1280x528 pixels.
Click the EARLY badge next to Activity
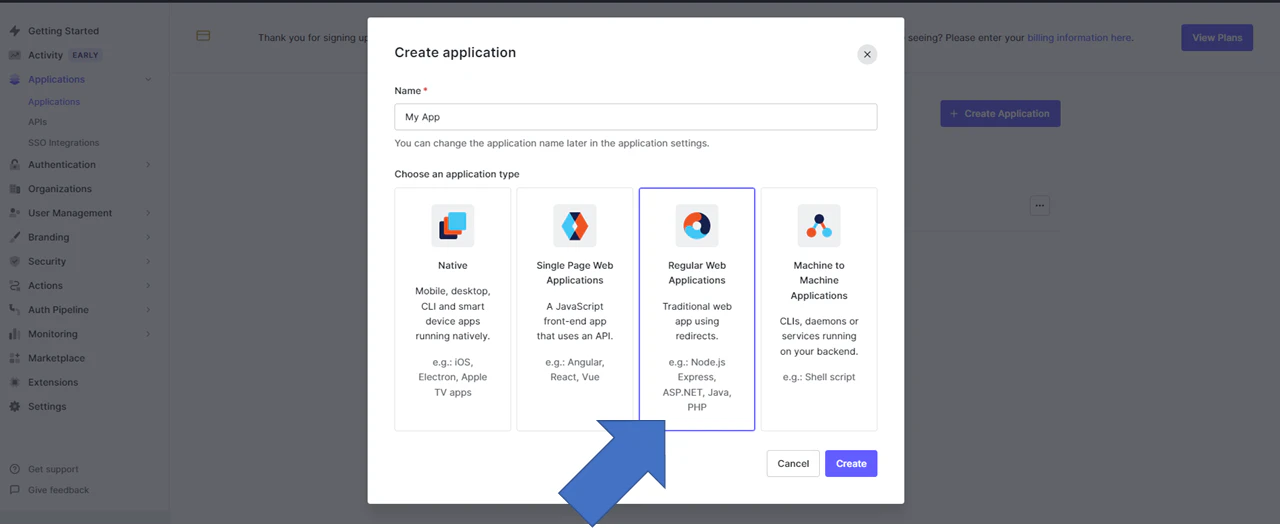coord(85,55)
